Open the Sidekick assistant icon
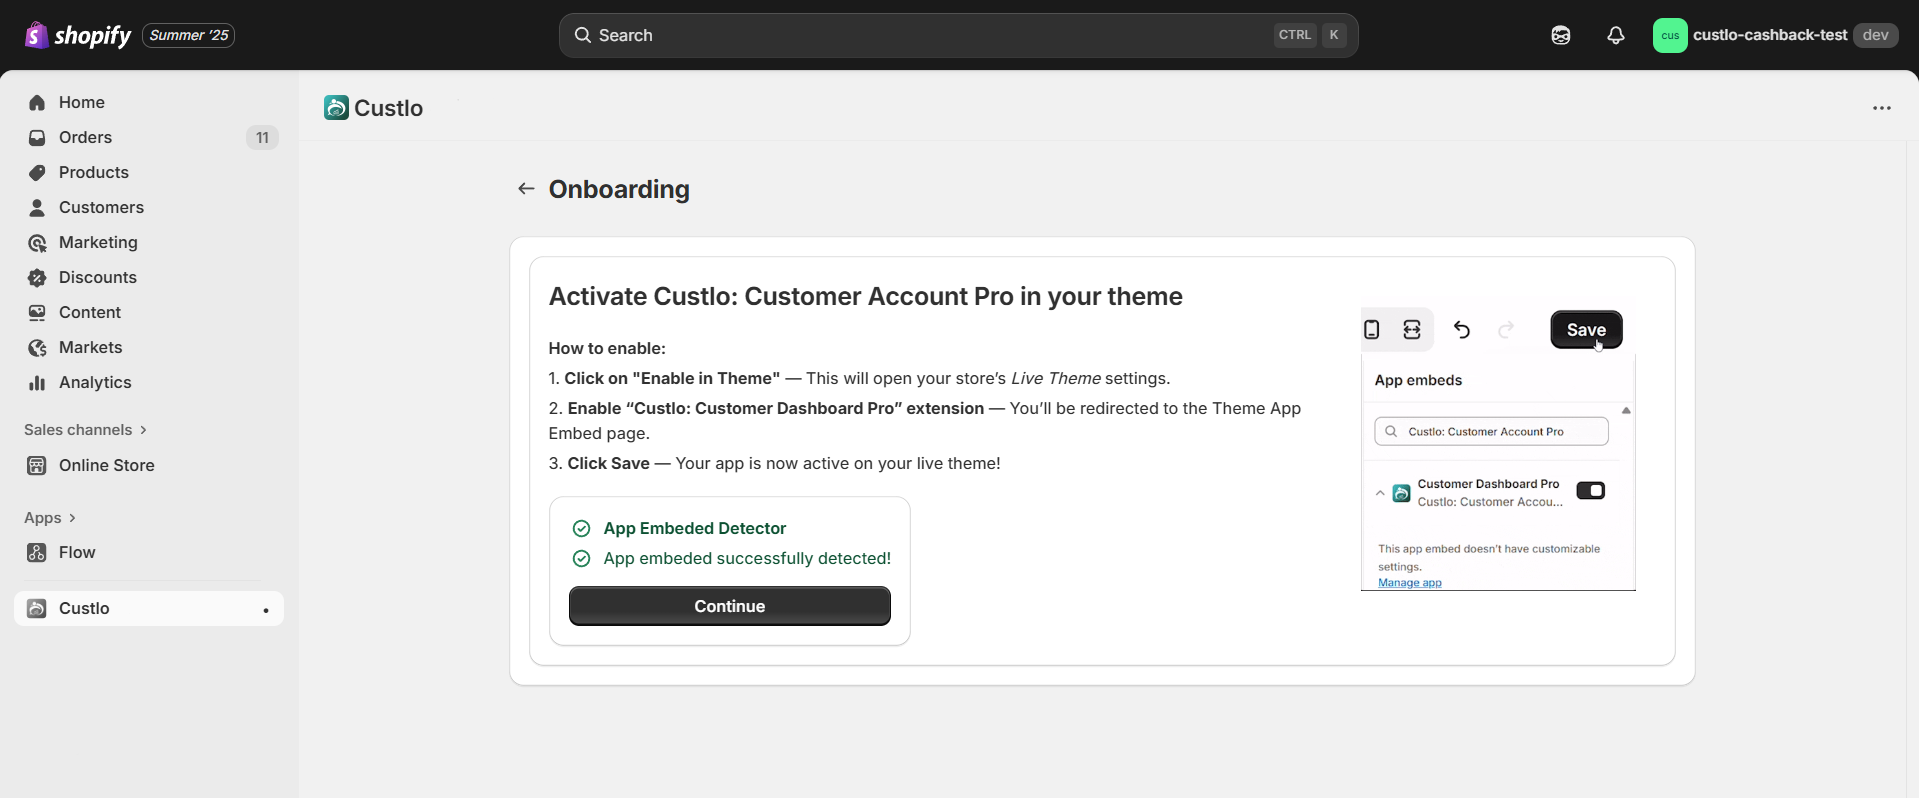 click(1561, 35)
